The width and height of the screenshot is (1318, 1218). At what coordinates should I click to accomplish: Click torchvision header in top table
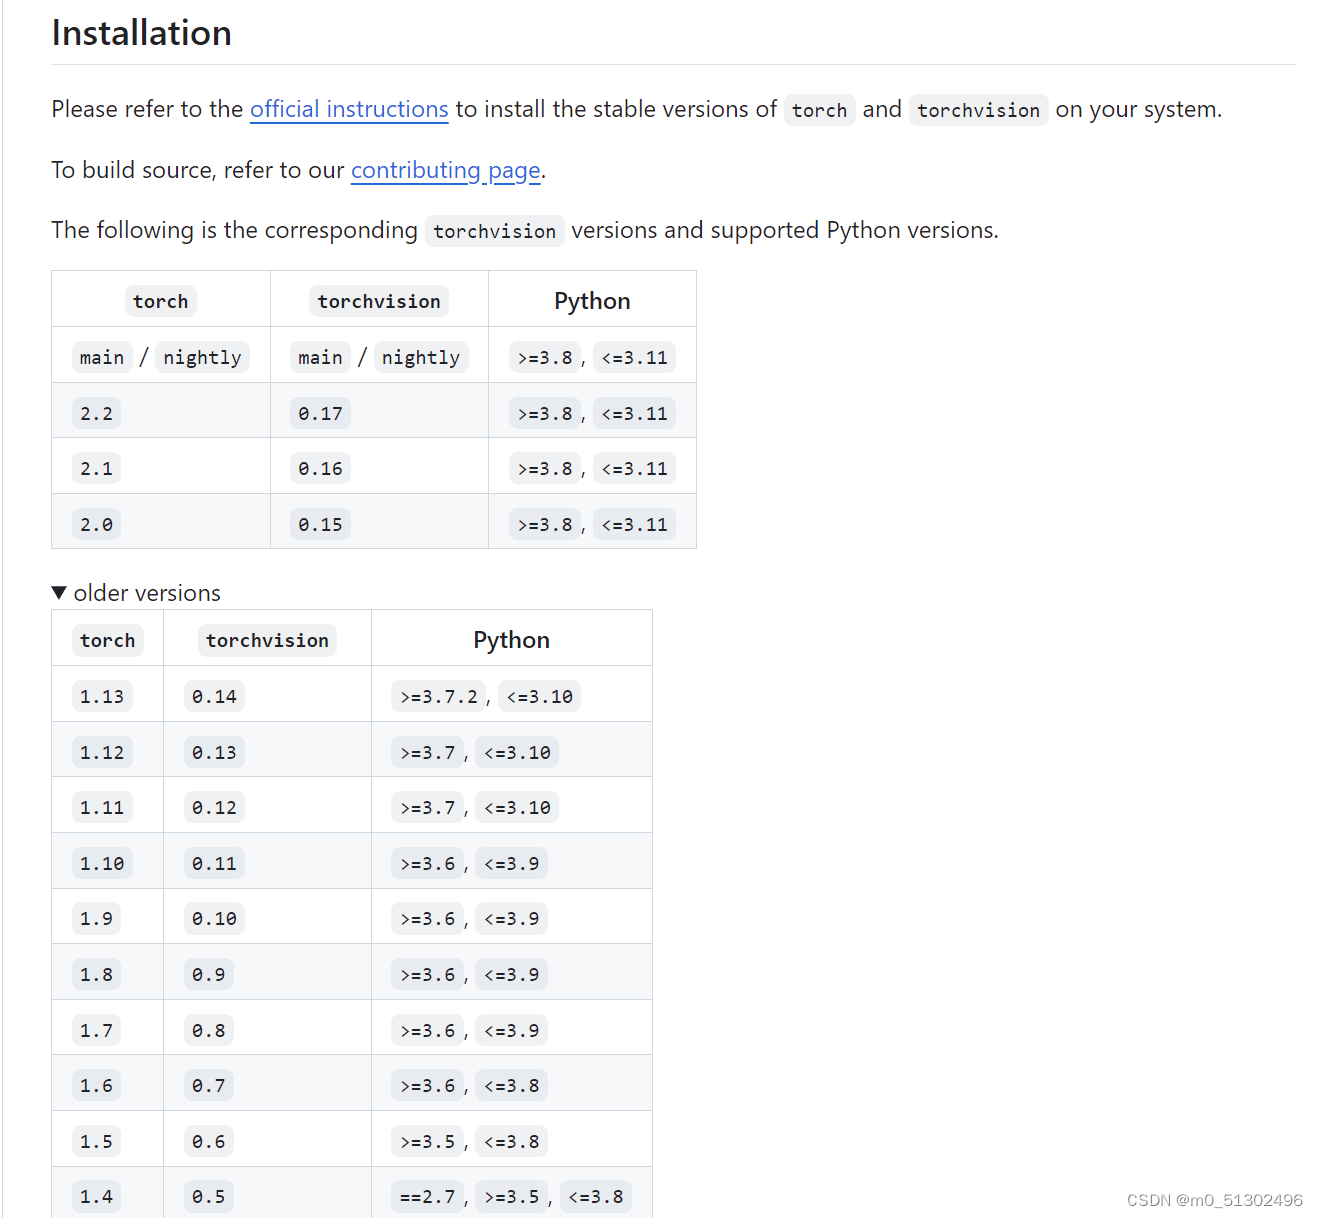point(379,301)
